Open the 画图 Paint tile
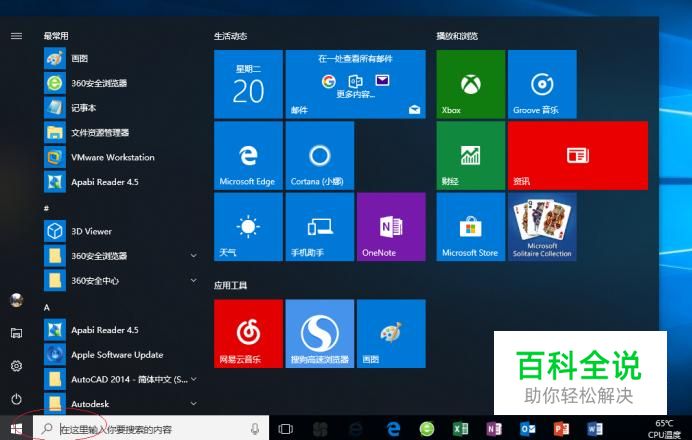Viewport: 692px width, 440px height. (x=391, y=334)
